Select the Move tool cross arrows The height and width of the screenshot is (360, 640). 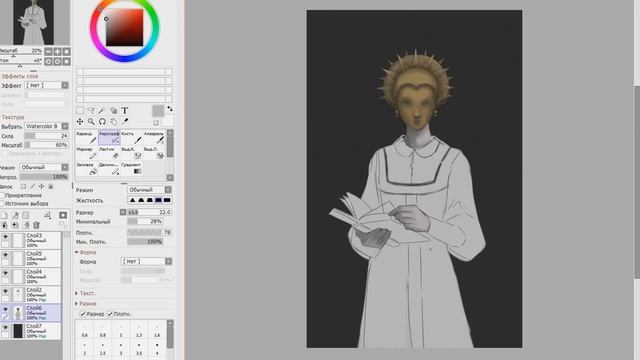tap(80, 122)
